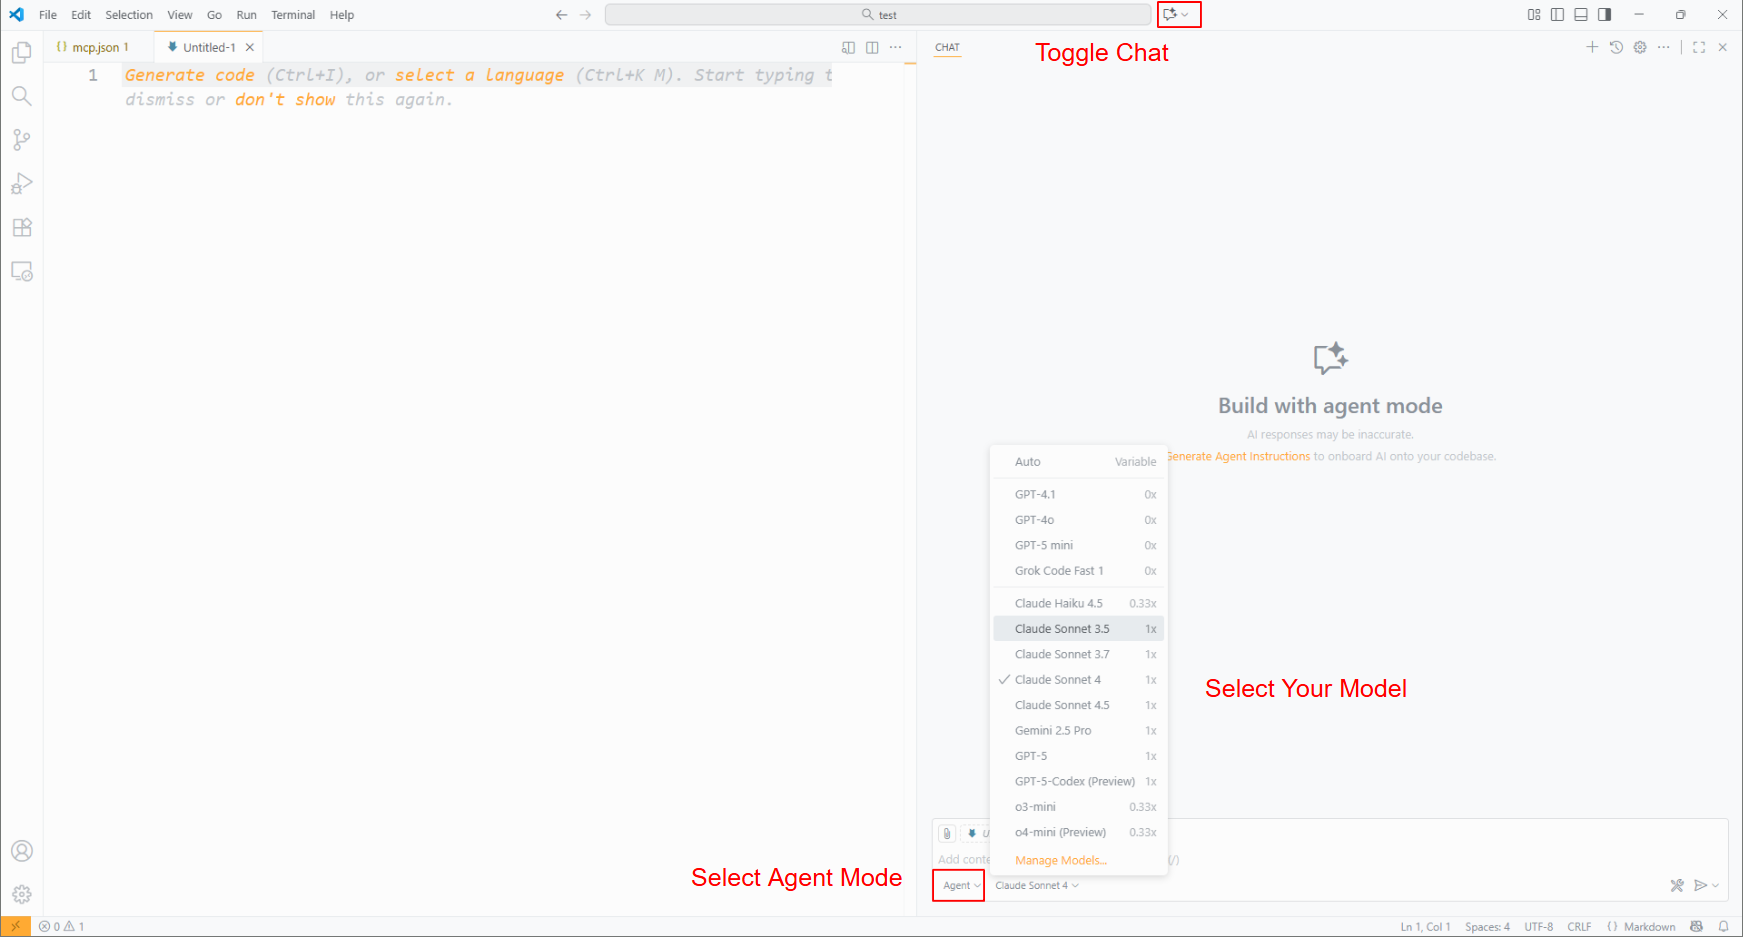Viewport: 1743px width, 937px height.
Task: Click the Accounts icon in activity bar
Action: click(x=21, y=851)
